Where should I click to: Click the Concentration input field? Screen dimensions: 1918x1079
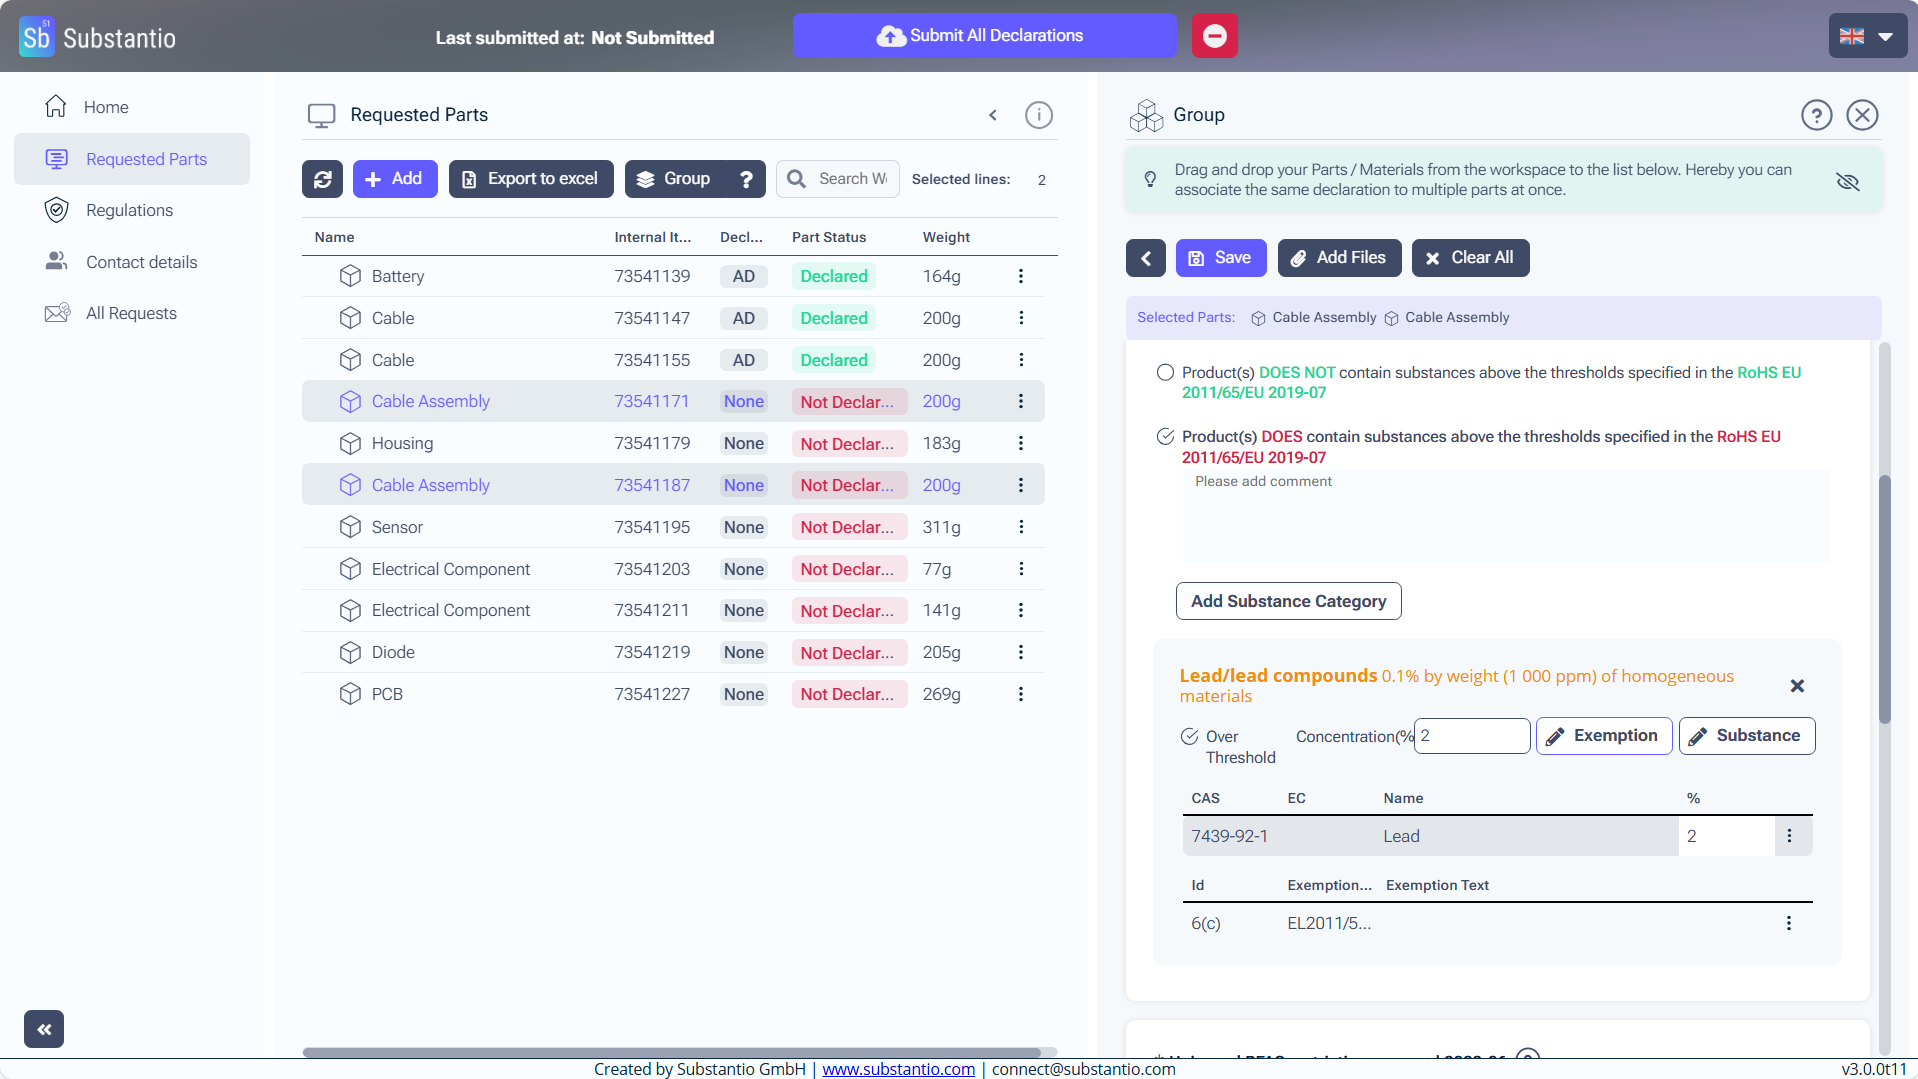point(1472,736)
